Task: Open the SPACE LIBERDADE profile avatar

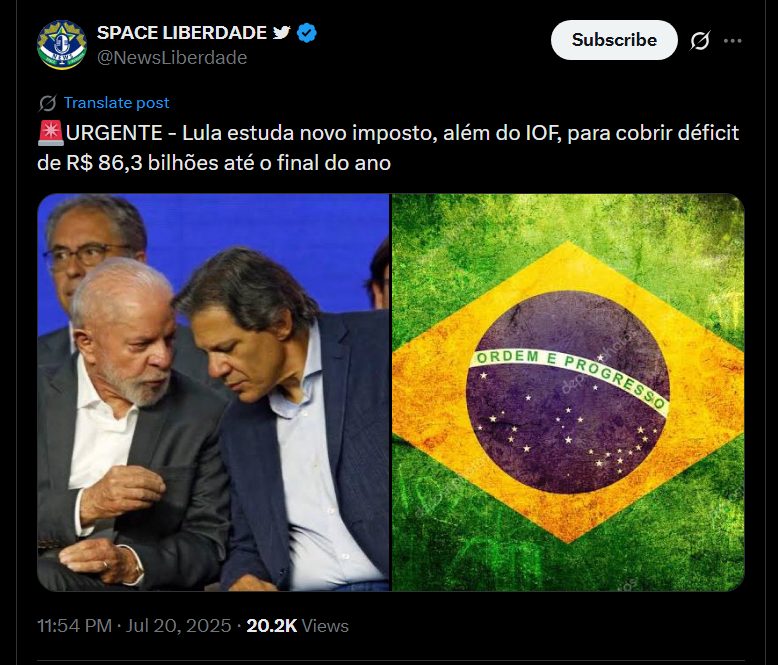Action: point(62,45)
